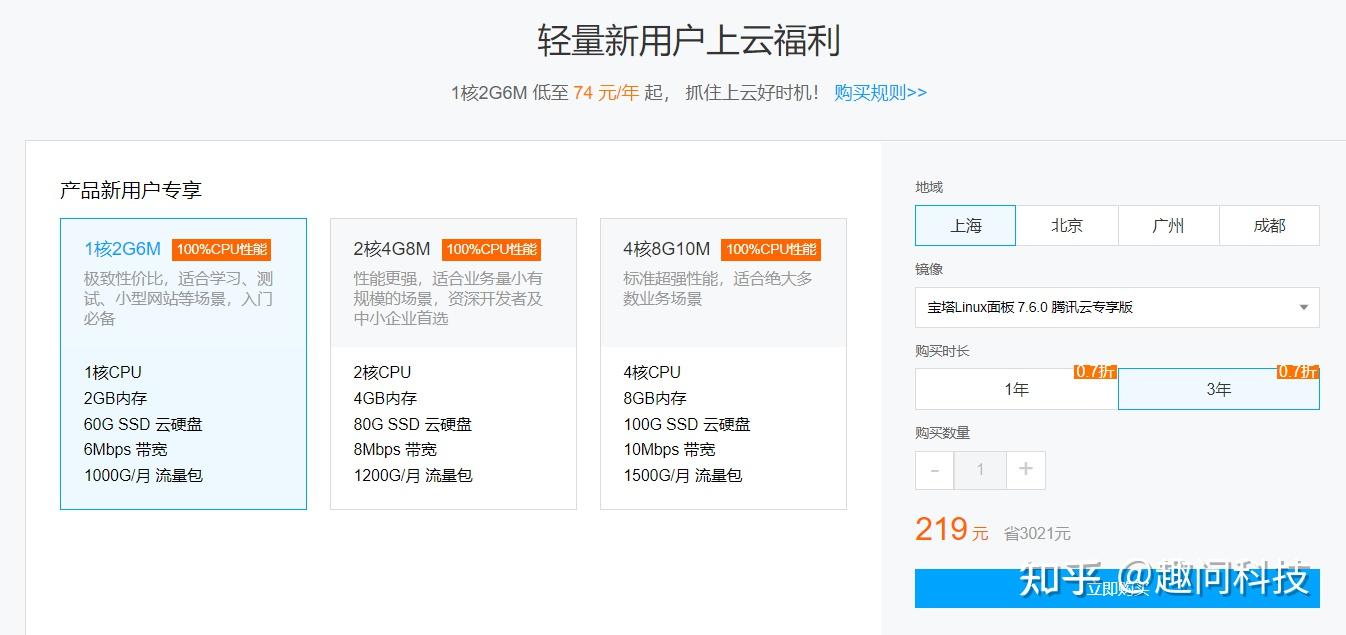Click the 100%CPU性能 badge on 1核2G6M
This screenshot has height=635, width=1346.
(x=221, y=250)
